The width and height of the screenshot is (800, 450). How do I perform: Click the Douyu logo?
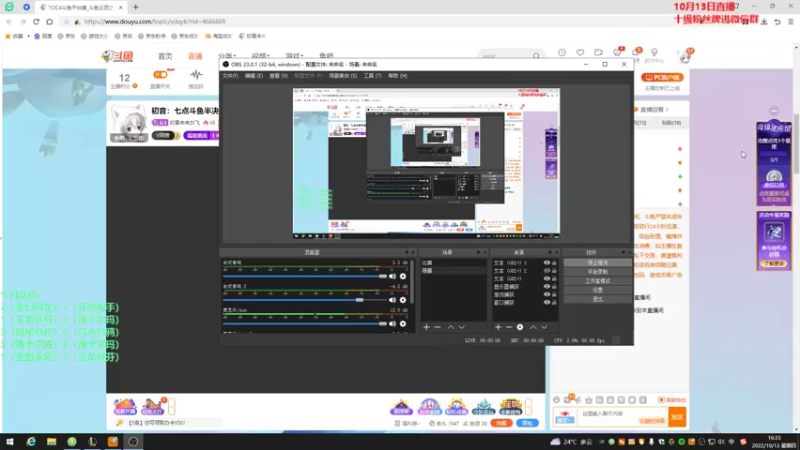[118, 56]
